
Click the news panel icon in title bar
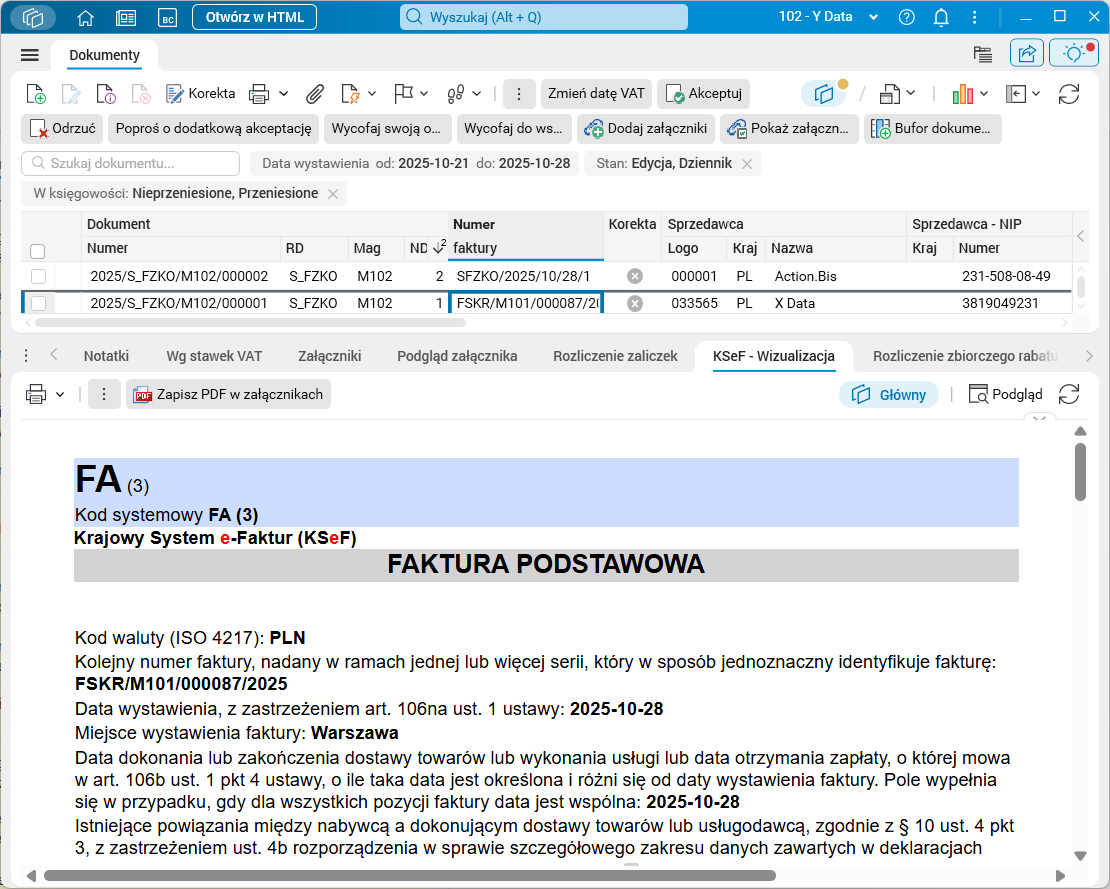pyautogui.click(x=126, y=18)
